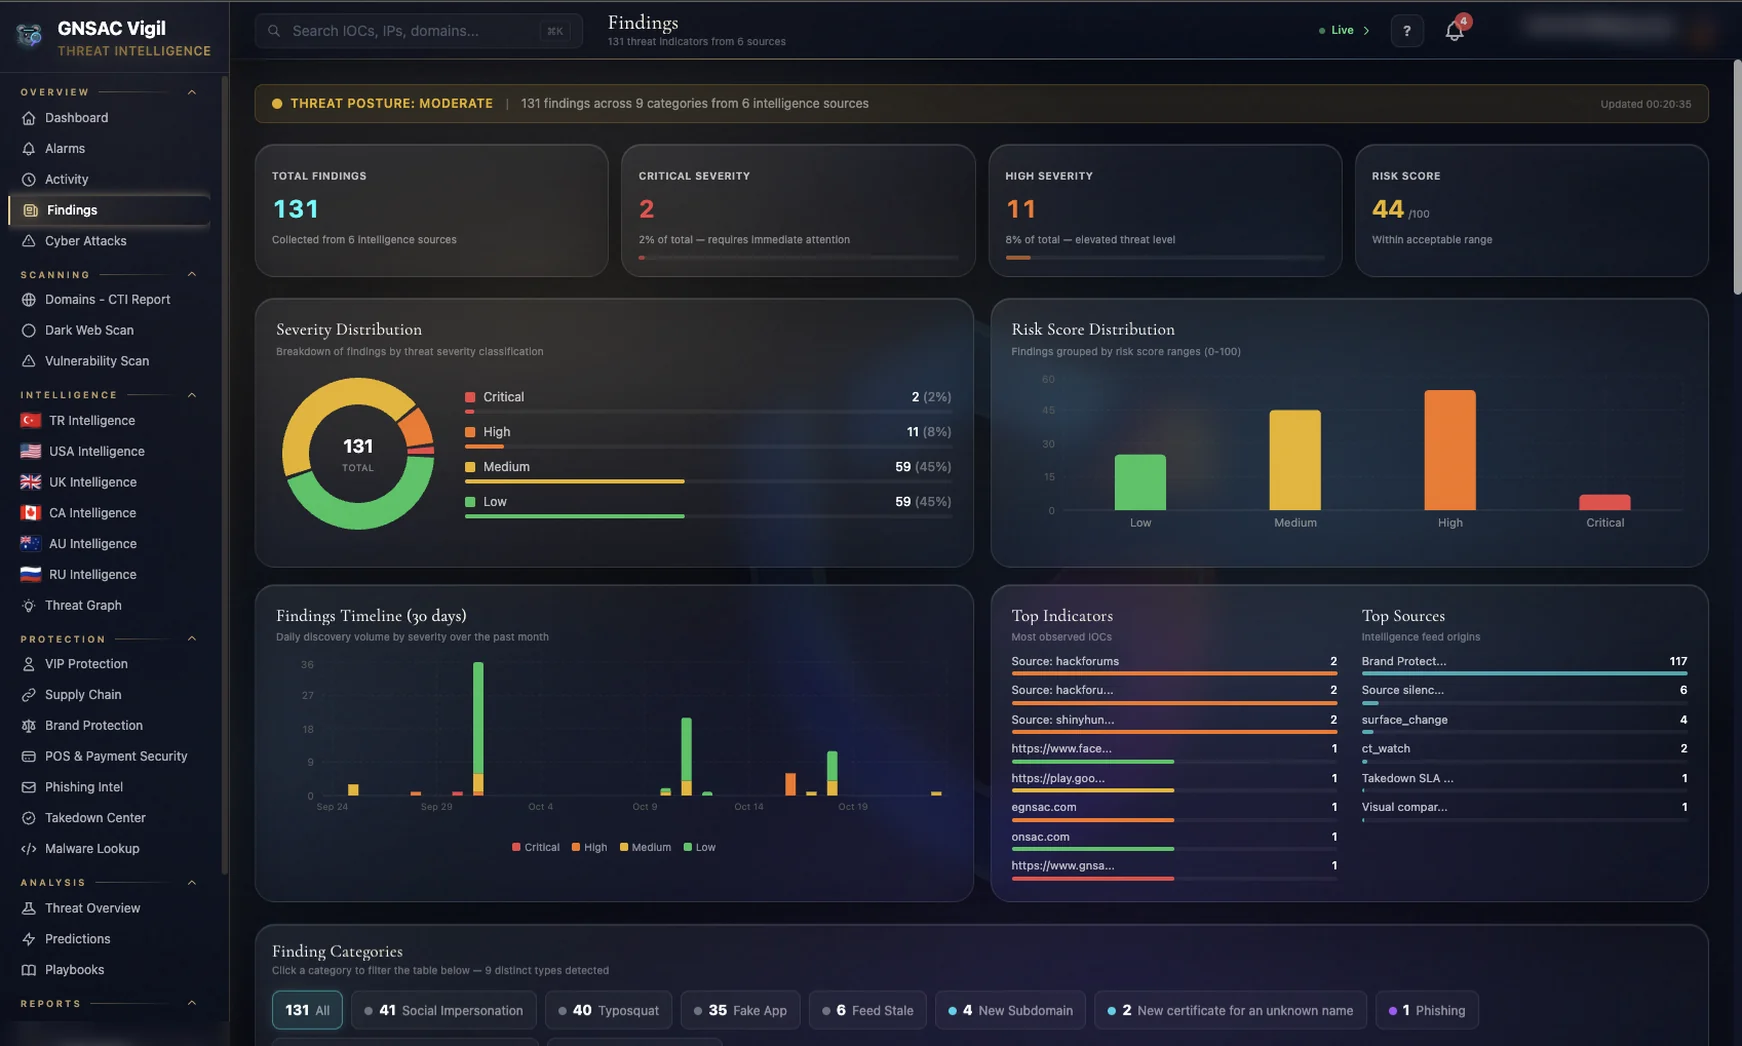Filter by New certificate for unknown name
Screen dimensions: 1742x1046
pyautogui.click(x=1231, y=1010)
